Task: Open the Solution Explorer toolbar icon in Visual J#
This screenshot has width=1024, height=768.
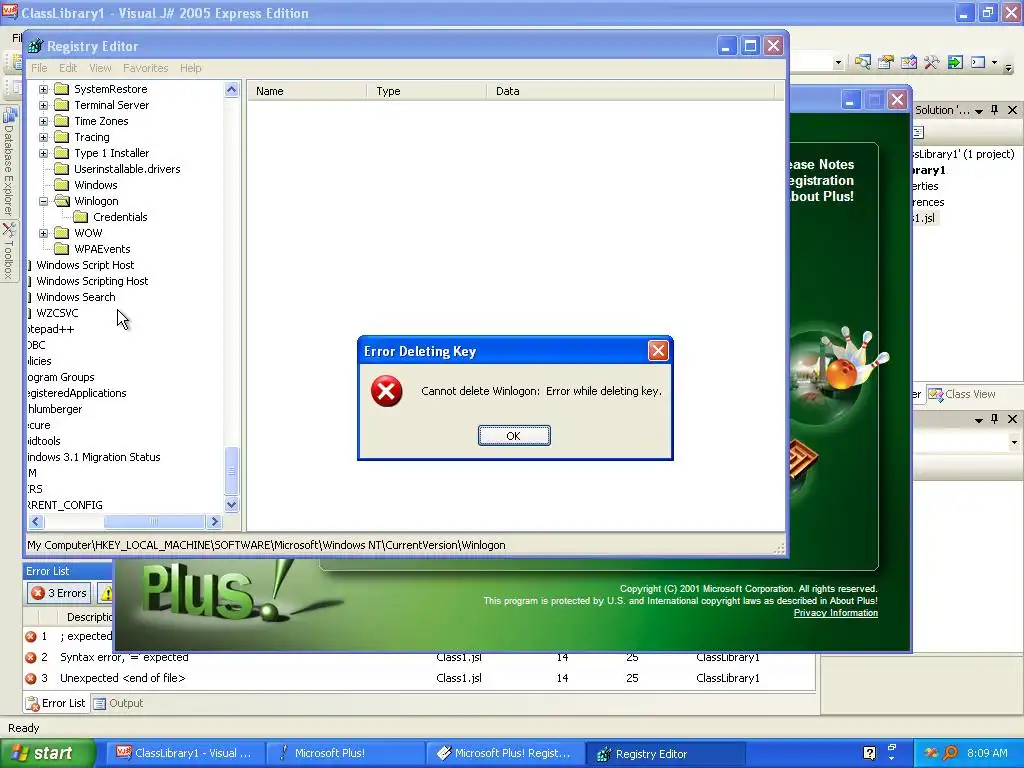Action: pos(863,62)
